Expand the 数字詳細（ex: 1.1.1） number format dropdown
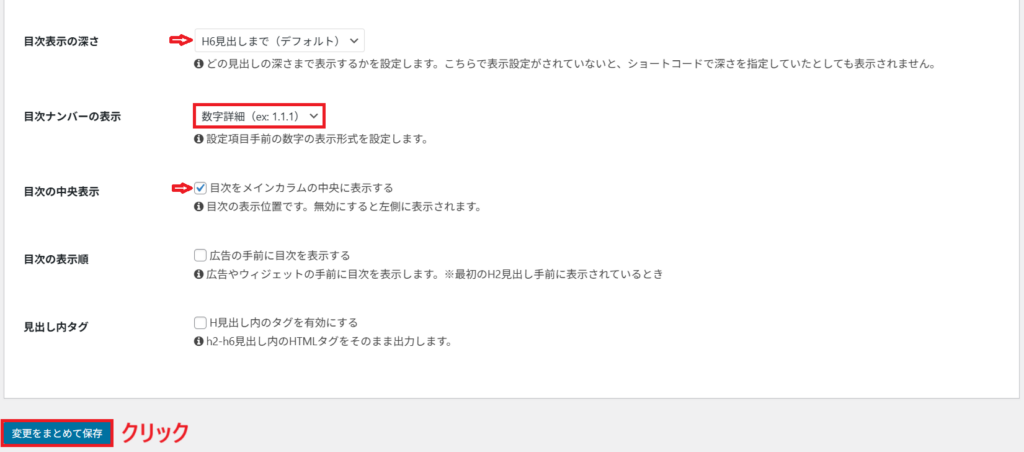Viewport: 1024px width, 452px height. pos(259,116)
